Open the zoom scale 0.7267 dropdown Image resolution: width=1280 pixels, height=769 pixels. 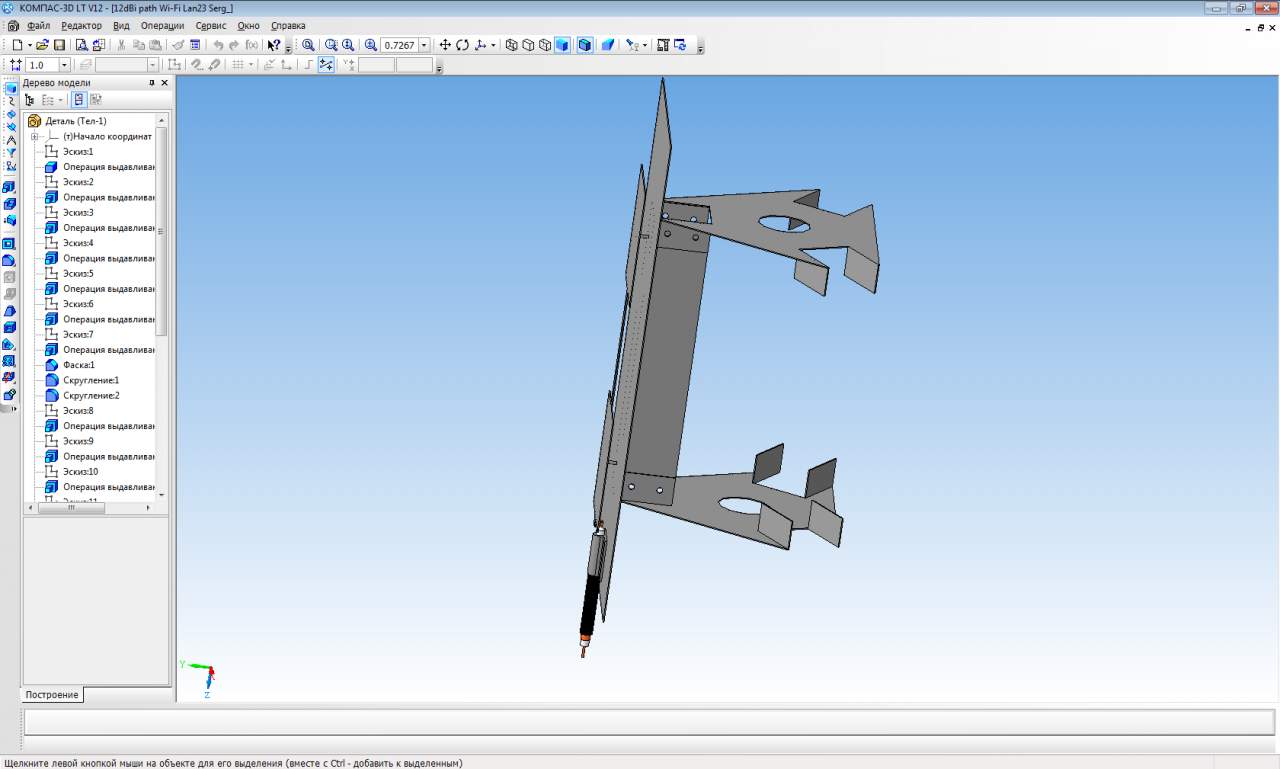424,45
